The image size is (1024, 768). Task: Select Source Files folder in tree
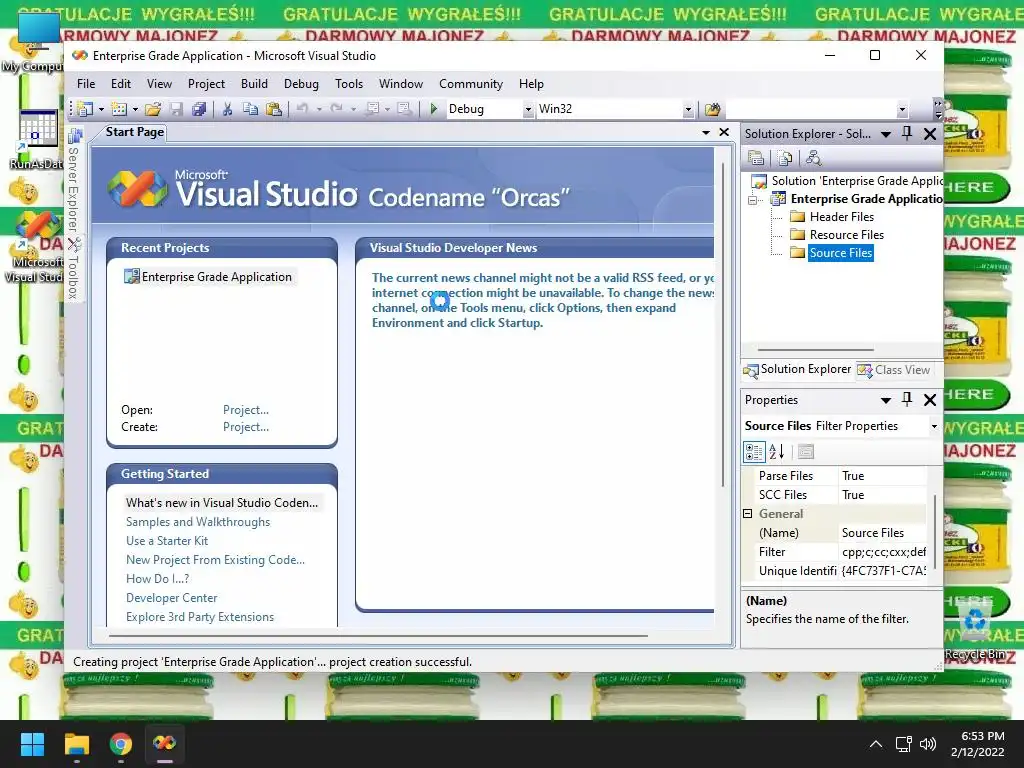[x=840, y=253]
